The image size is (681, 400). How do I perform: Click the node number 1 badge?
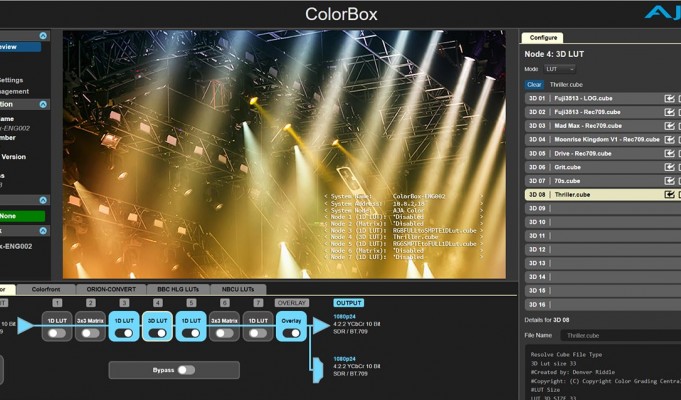pos(57,303)
